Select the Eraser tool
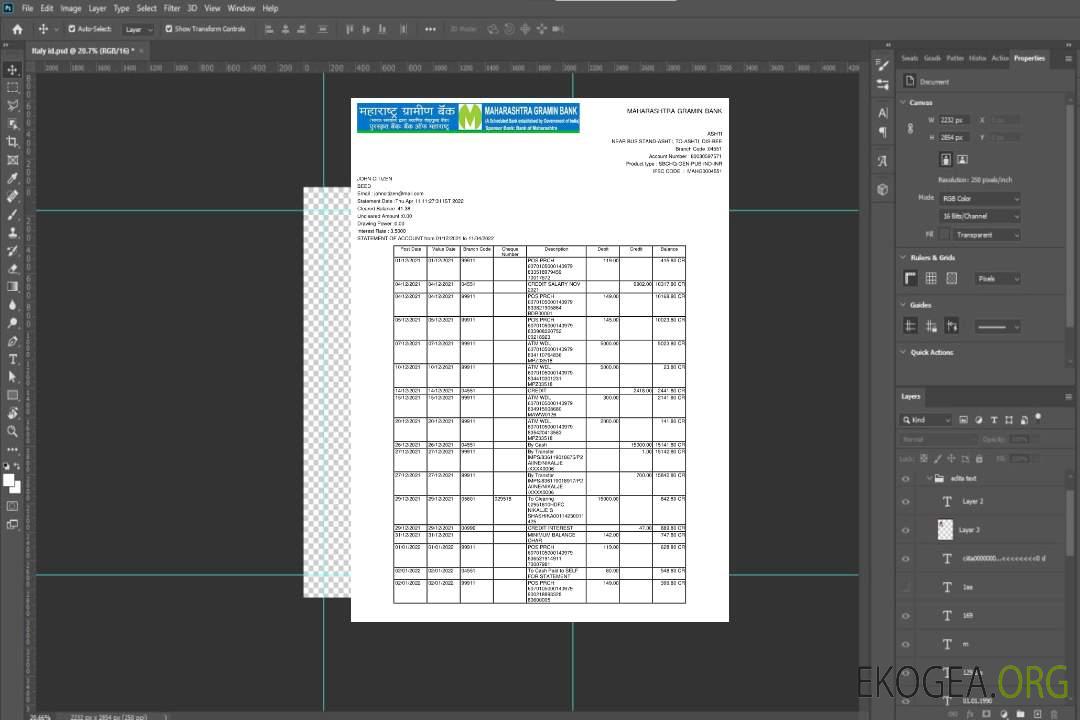This screenshot has width=1080, height=720. coord(12,269)
